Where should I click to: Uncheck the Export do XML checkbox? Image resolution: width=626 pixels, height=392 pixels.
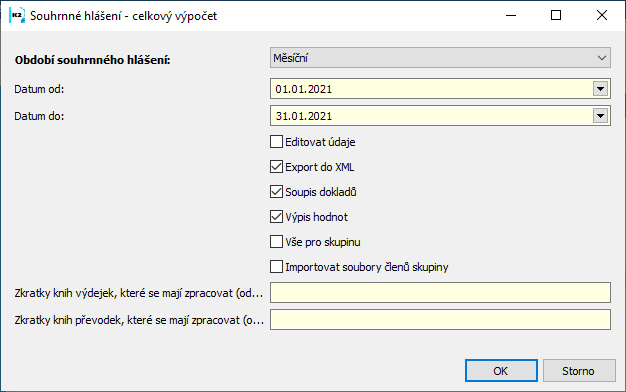pos(276,167)
